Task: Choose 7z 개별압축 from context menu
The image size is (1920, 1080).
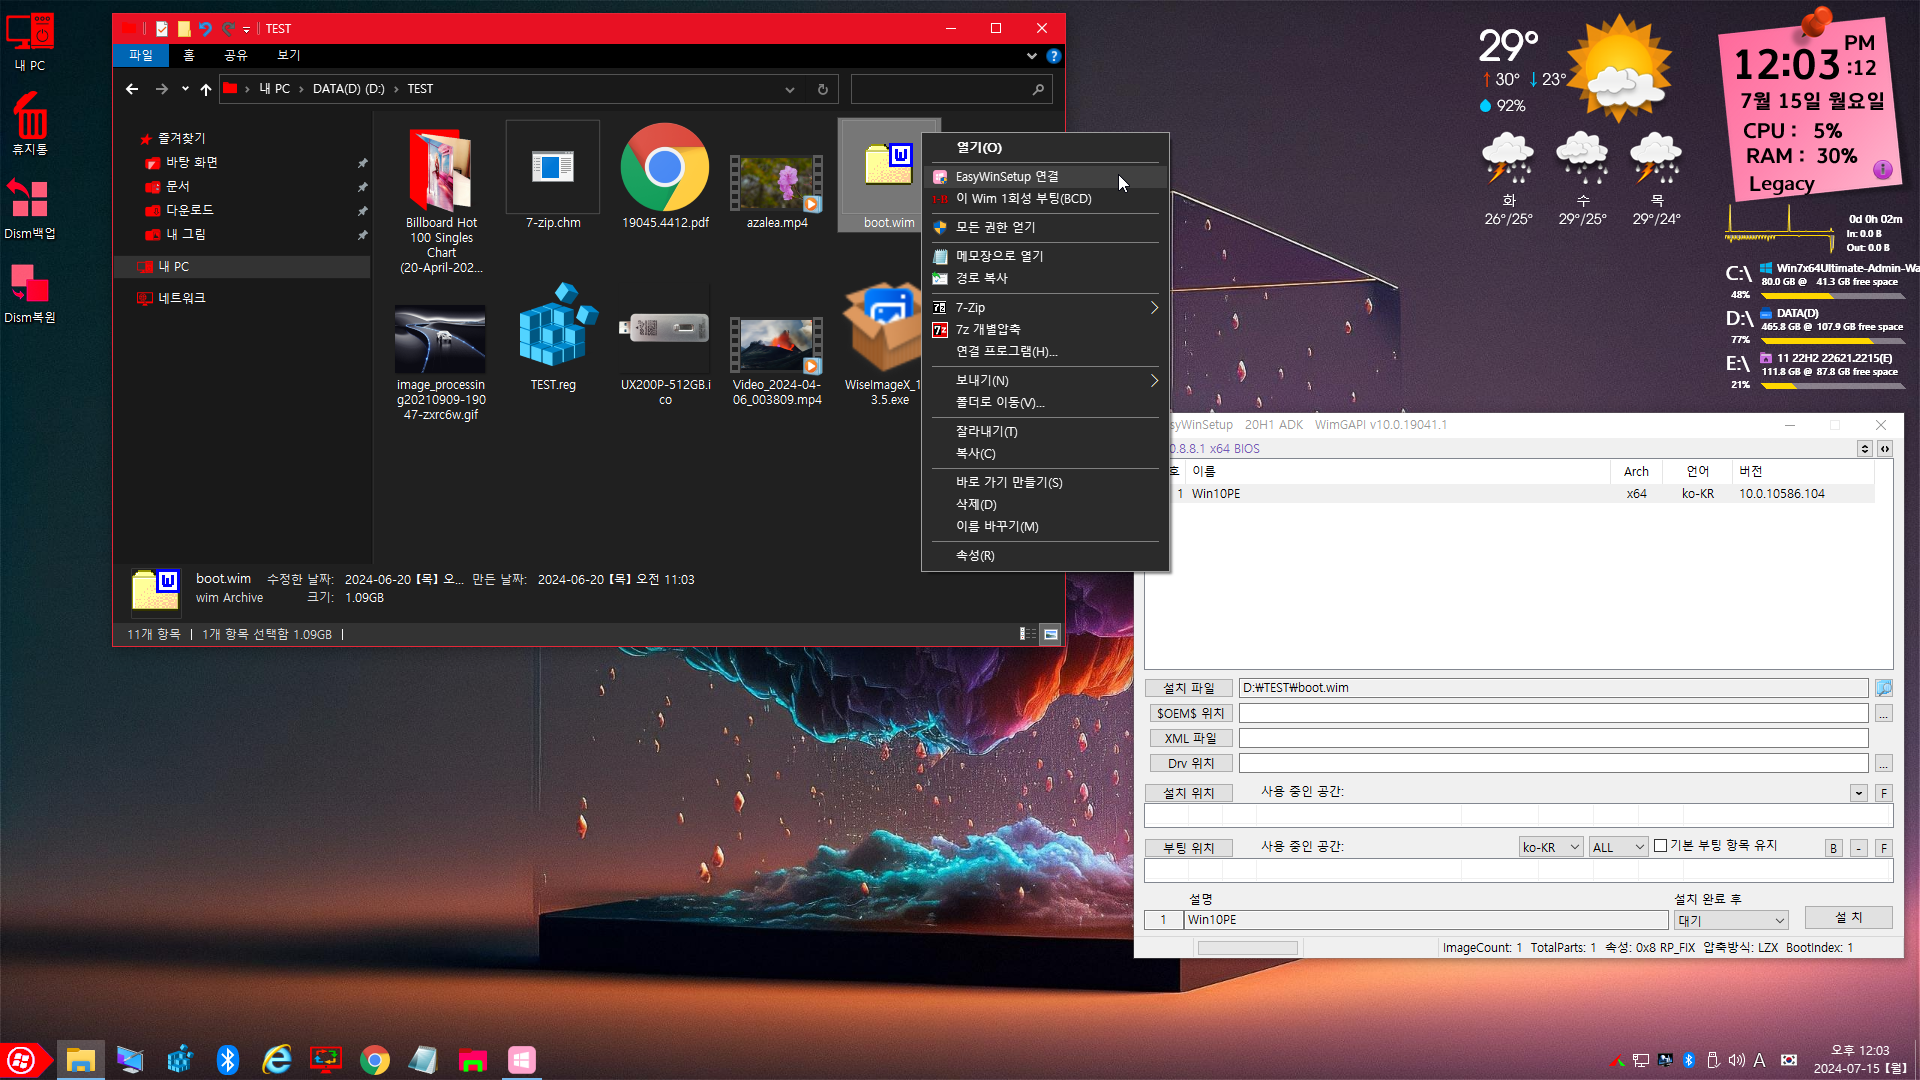Action: click(x=1045, y=330)
